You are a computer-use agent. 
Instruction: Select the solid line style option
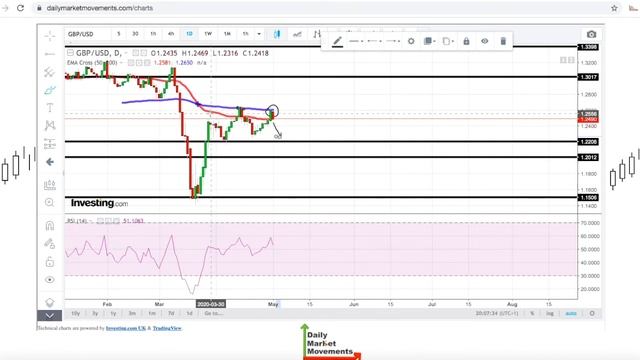[x=356, y=41]
